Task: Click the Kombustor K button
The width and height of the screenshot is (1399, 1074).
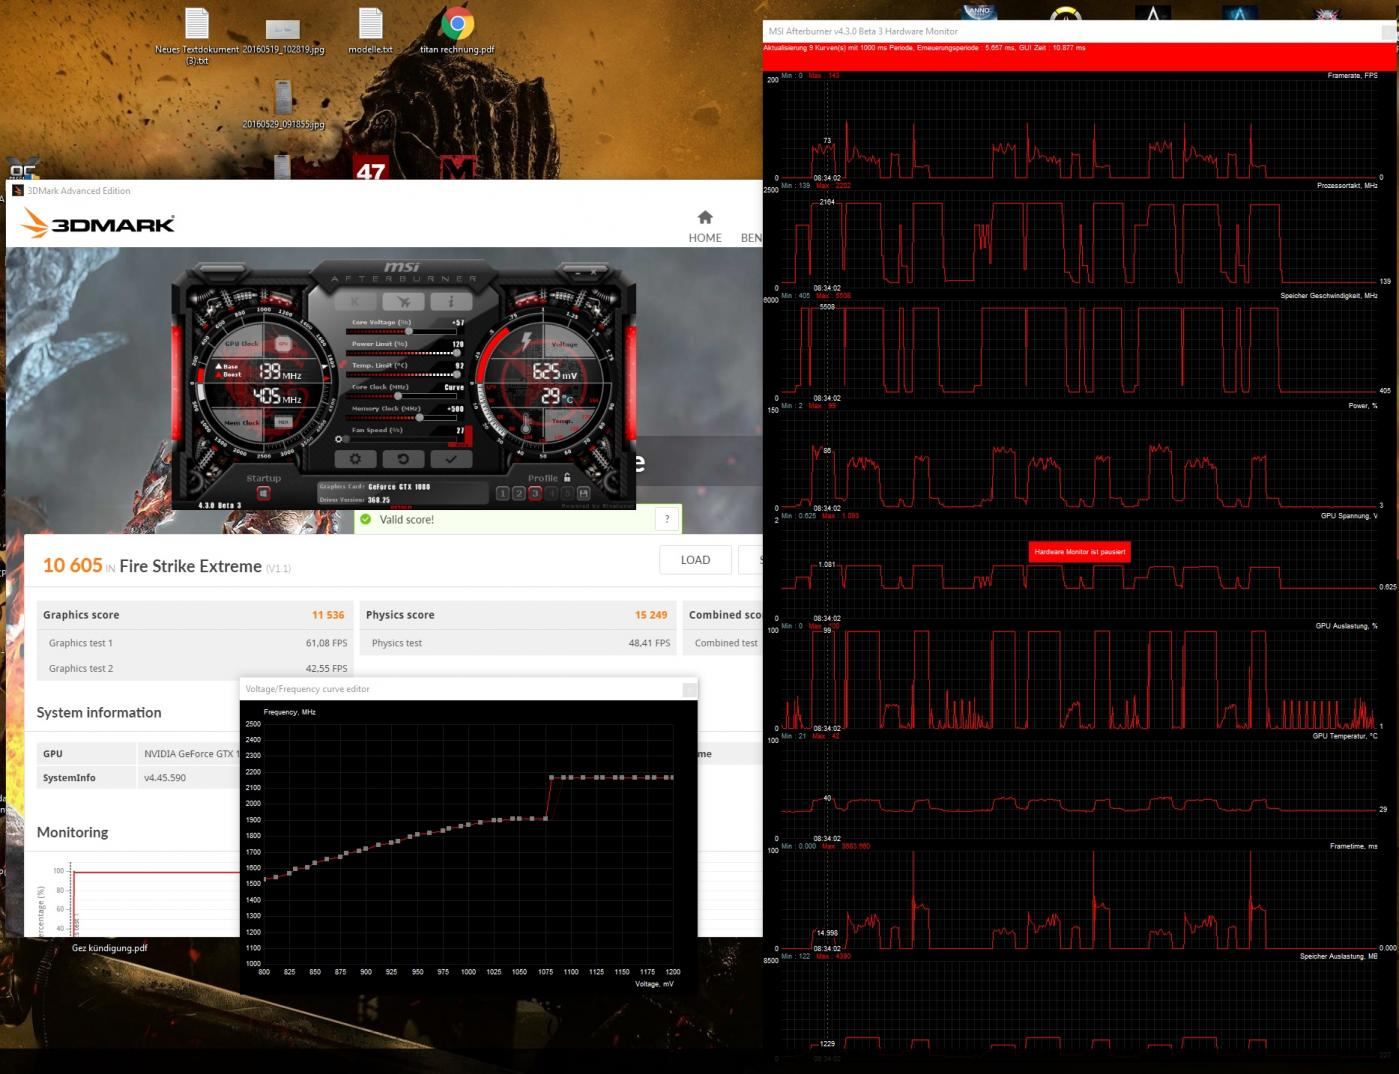Action: point(356,301)
